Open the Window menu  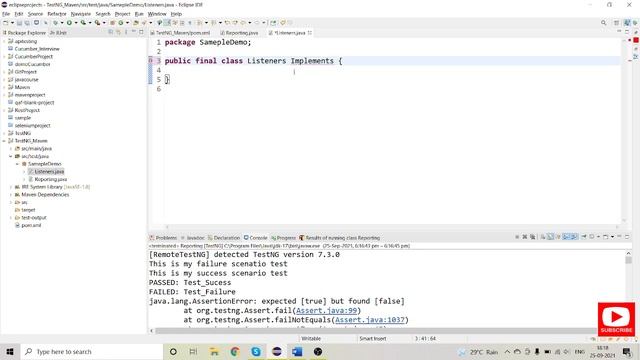coord(157,14)
